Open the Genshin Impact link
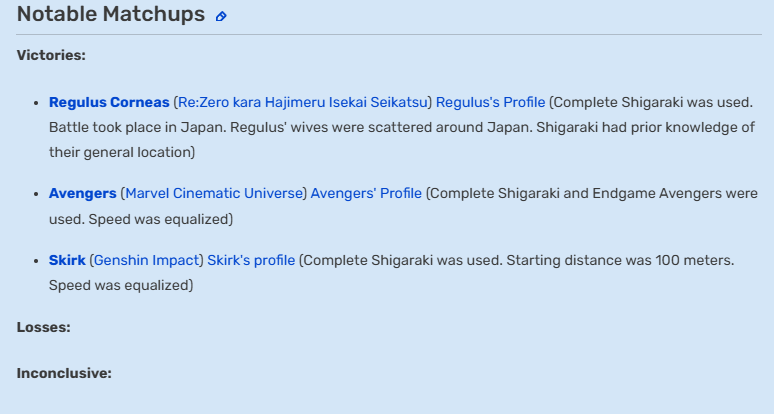The width and height of the screenshot is (774, 414). pyautogui.click(x=146, y=260)
